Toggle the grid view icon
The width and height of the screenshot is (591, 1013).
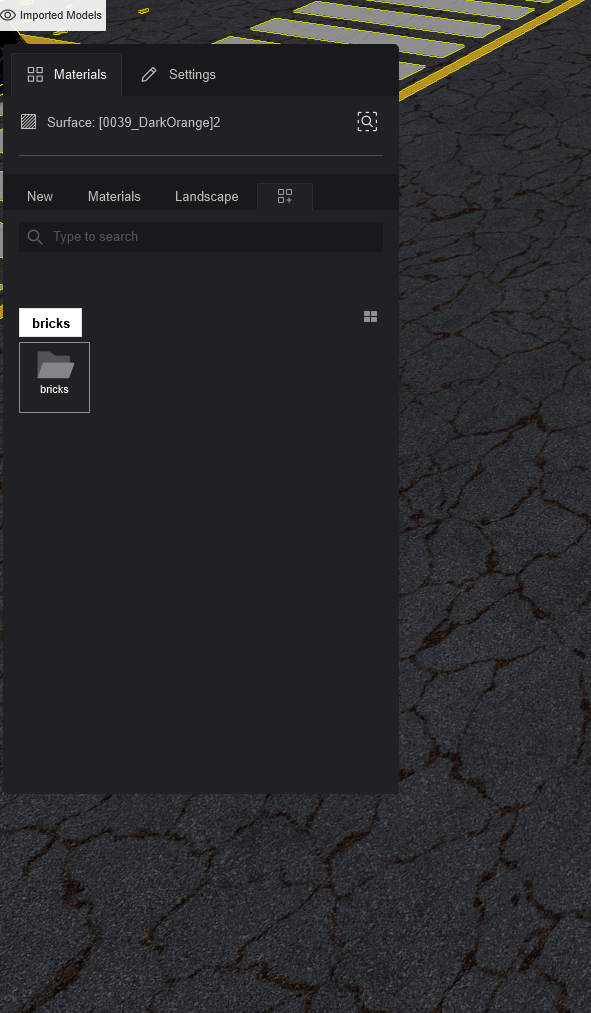pos(370,317)
